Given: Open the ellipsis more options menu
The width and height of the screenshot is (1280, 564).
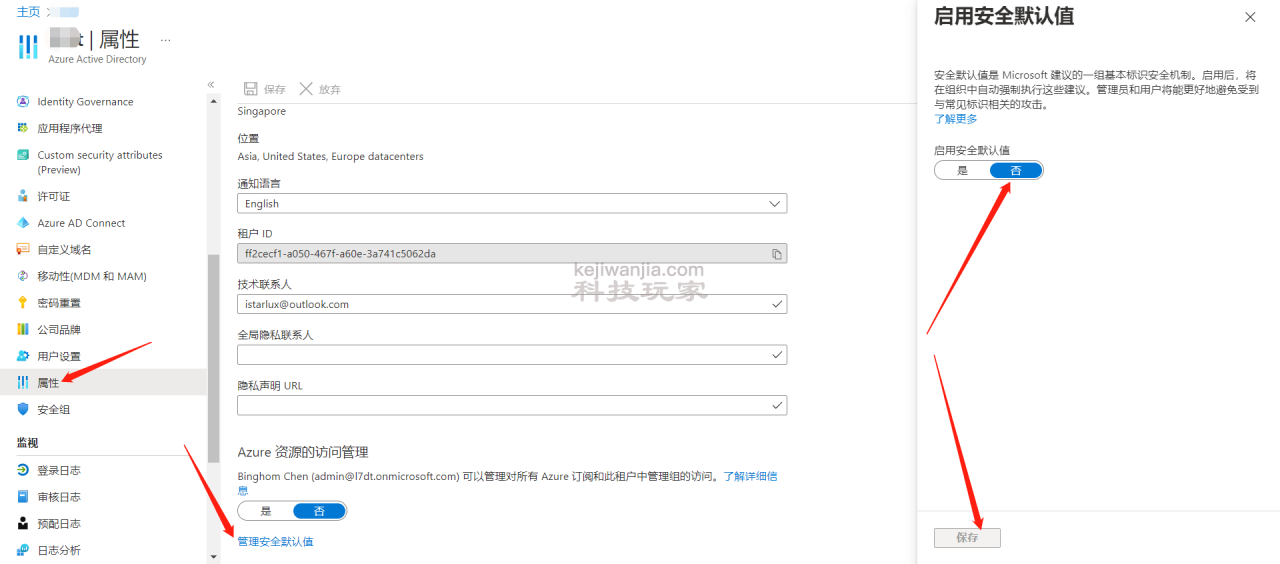Looking at the screenshot, I should point(166,40).
